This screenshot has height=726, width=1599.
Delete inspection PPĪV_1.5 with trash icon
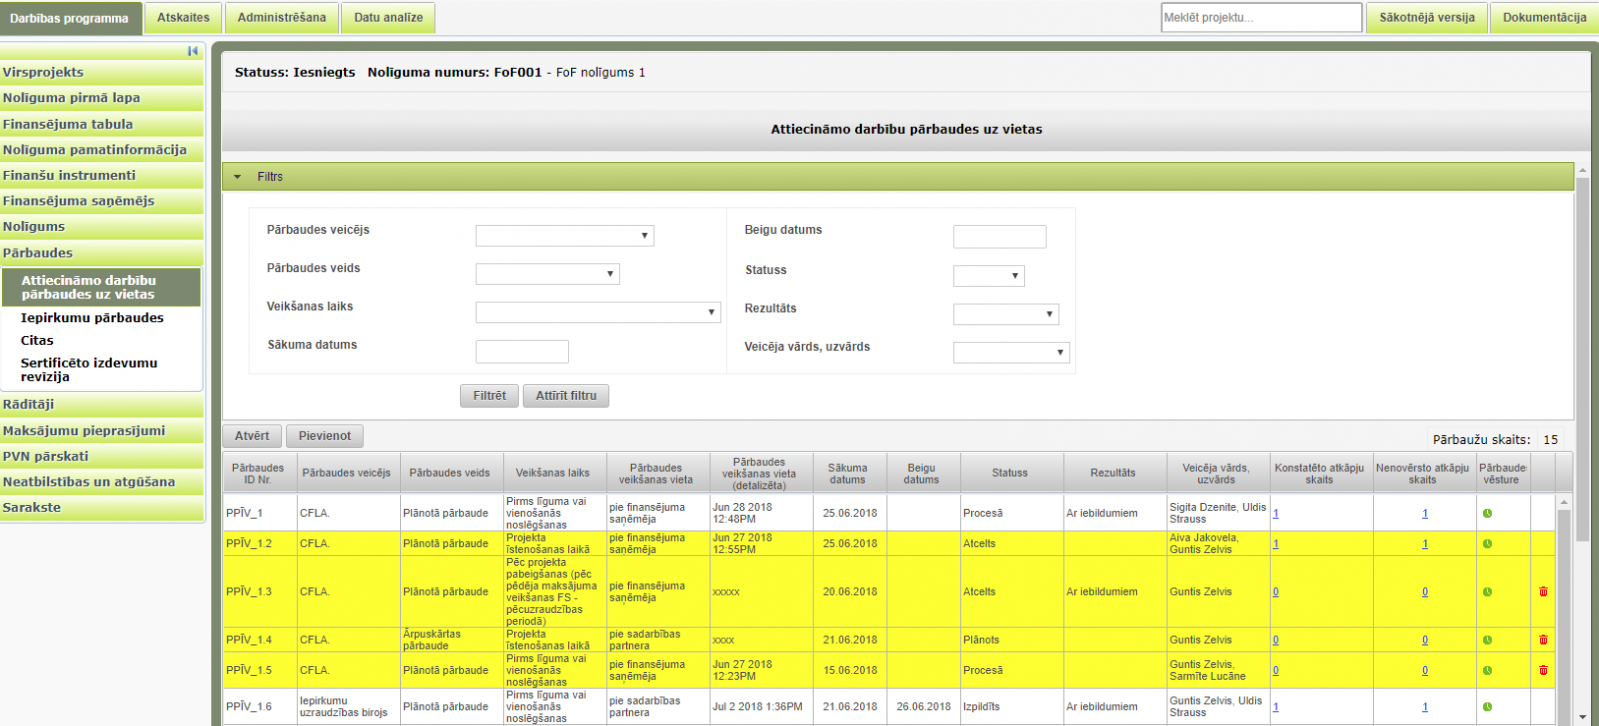coord(1543,671)
